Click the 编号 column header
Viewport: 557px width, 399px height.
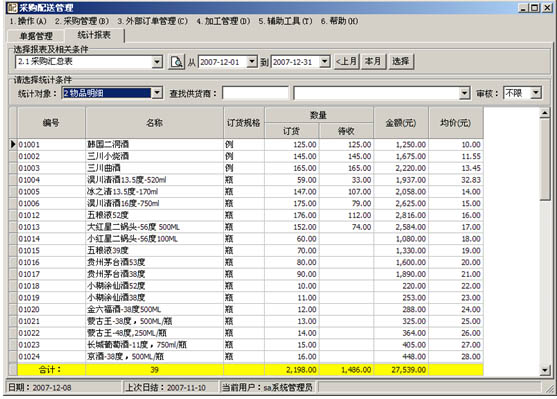52,123
